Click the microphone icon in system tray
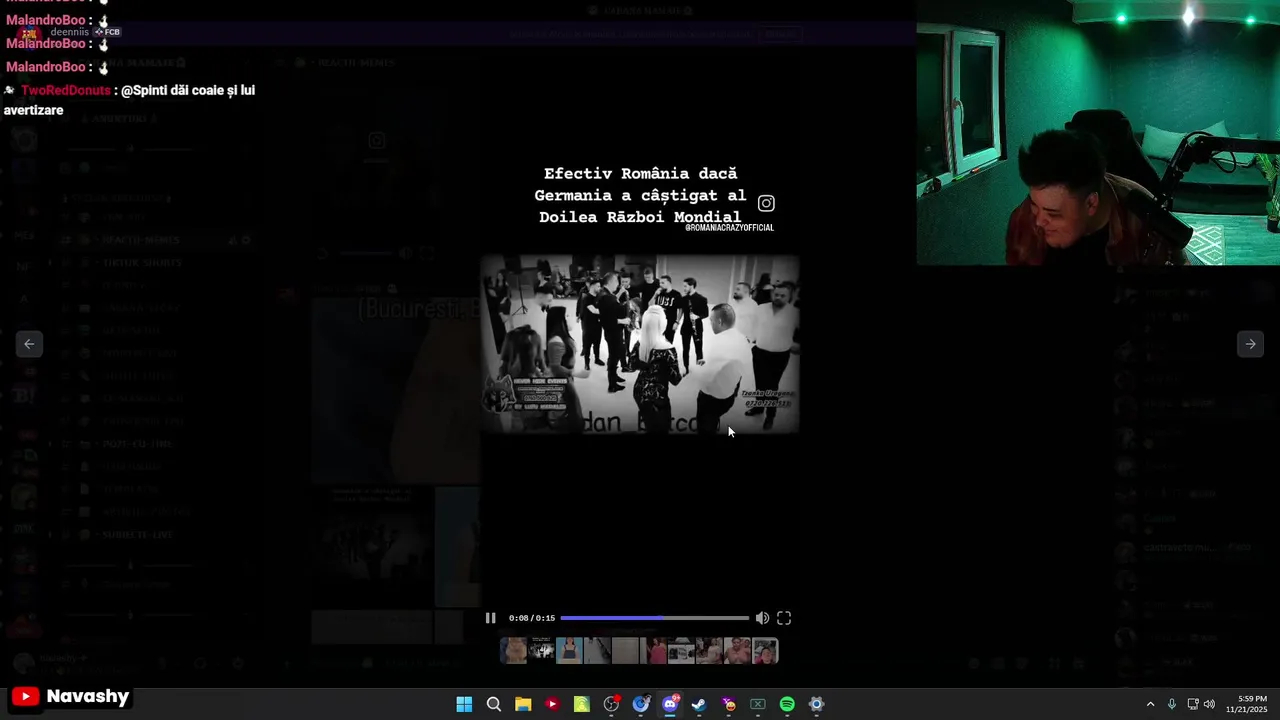Viewport: 1280px width, 720px height. (x=1172, y=704)
